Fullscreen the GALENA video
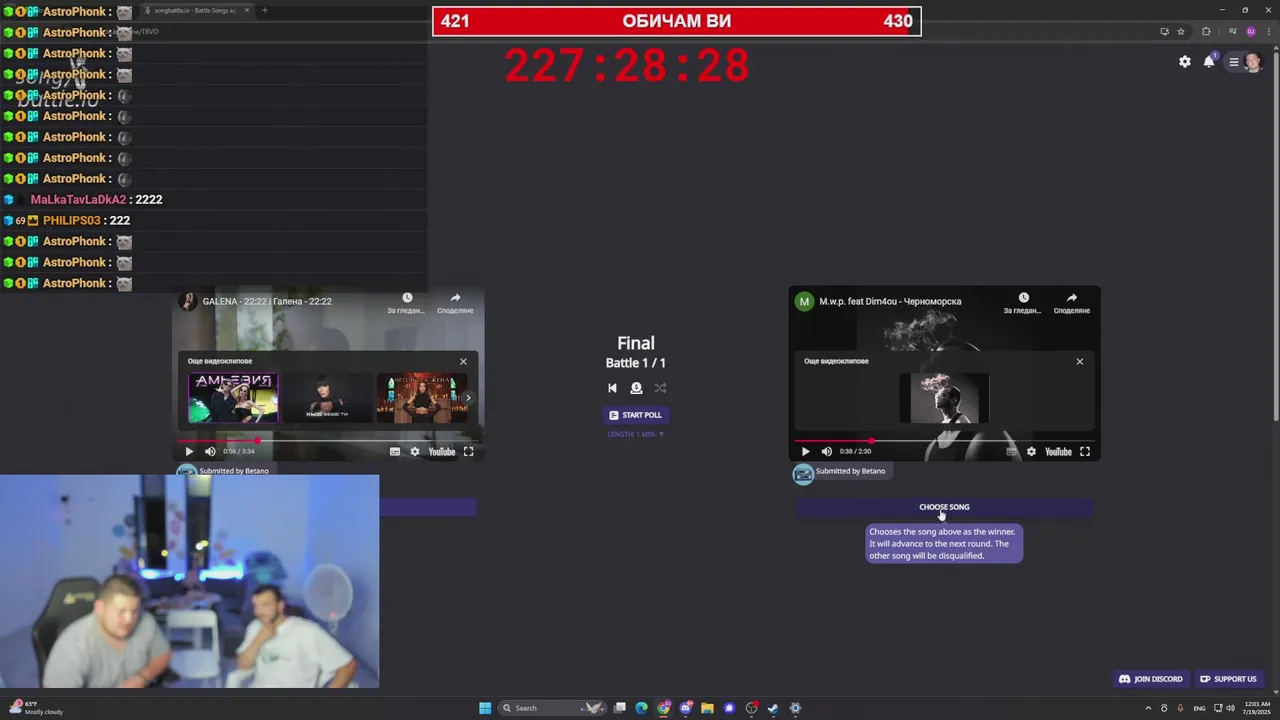The image size is (1280, 720). point(468,452)
